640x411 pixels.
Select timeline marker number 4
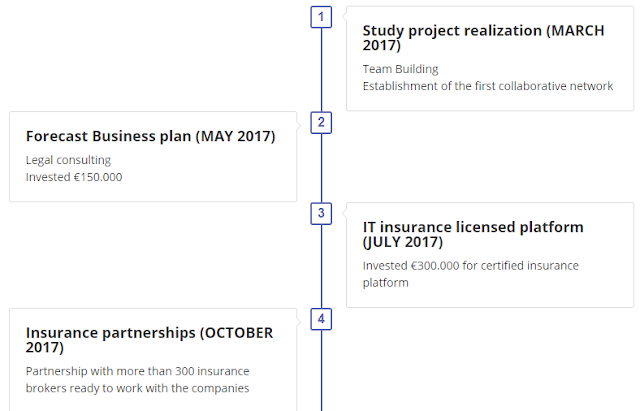321,319
